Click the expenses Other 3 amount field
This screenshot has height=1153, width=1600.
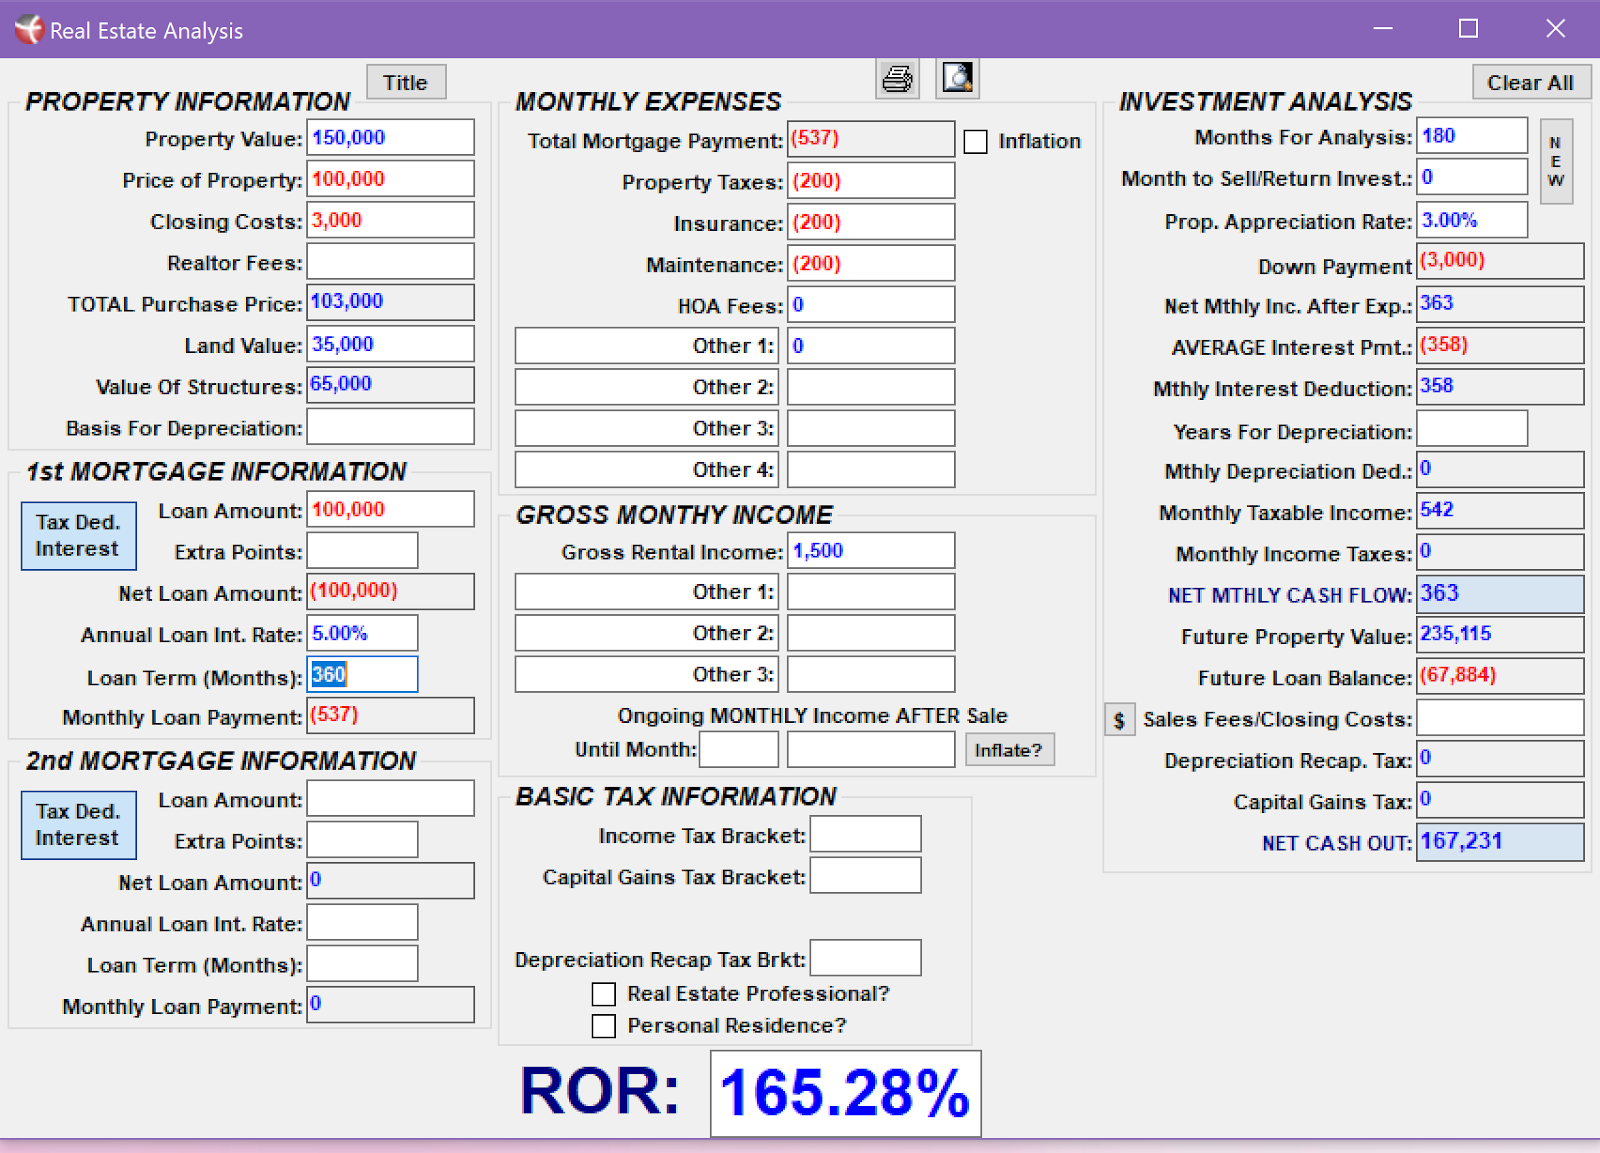tap(871, 429)
